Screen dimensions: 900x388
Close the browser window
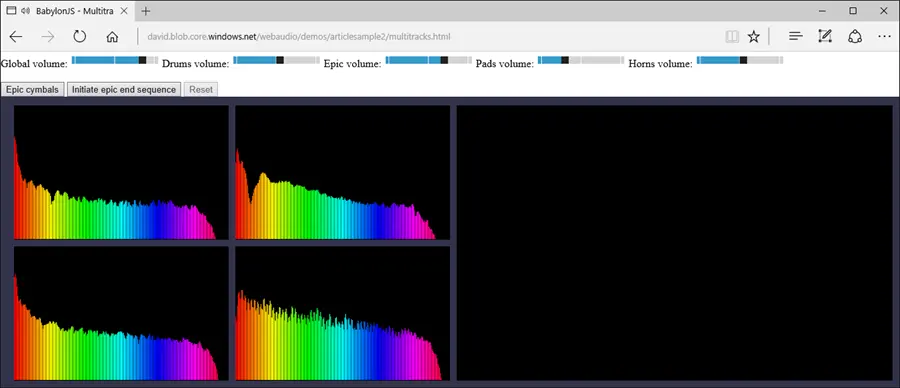coord(883,11)
